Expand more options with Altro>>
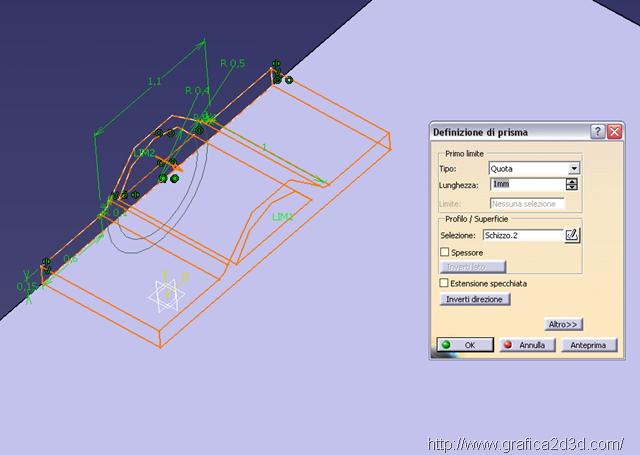Image resolution: width=640 pixels, height=455 pixels. click(564, 324)
